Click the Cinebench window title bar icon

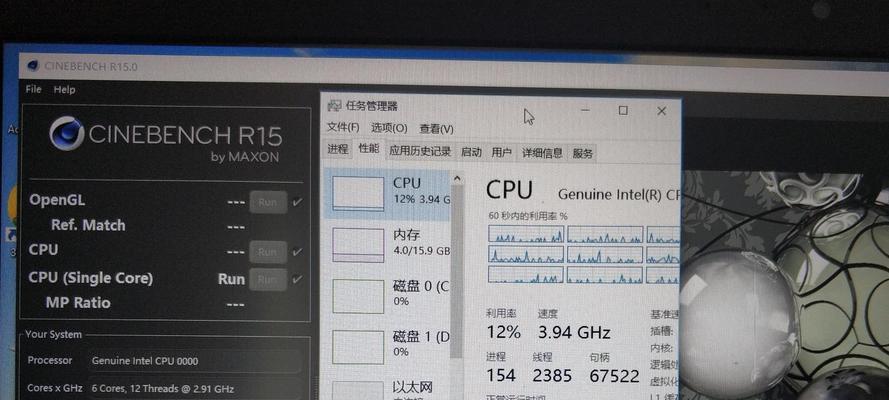coord(33,66)
